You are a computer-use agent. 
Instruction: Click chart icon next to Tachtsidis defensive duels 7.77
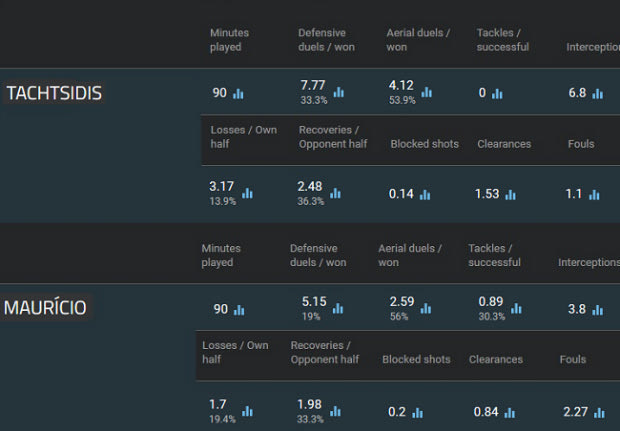tap(339, 93)
